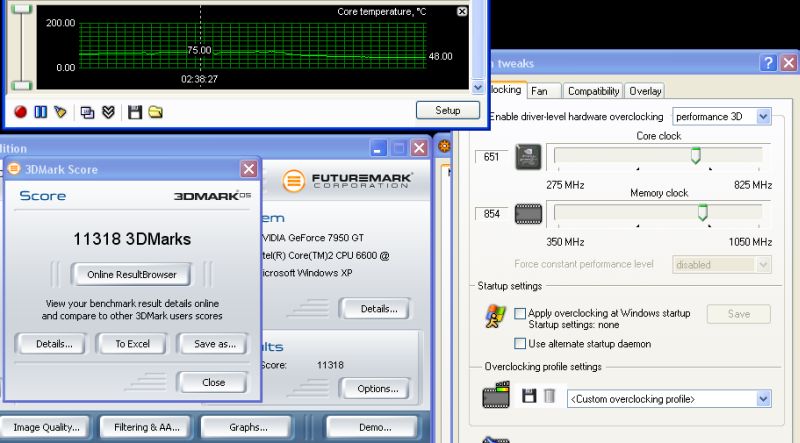
Task: Click the cascading windows icon in monitor toolbar
Action: coord(87,112)
